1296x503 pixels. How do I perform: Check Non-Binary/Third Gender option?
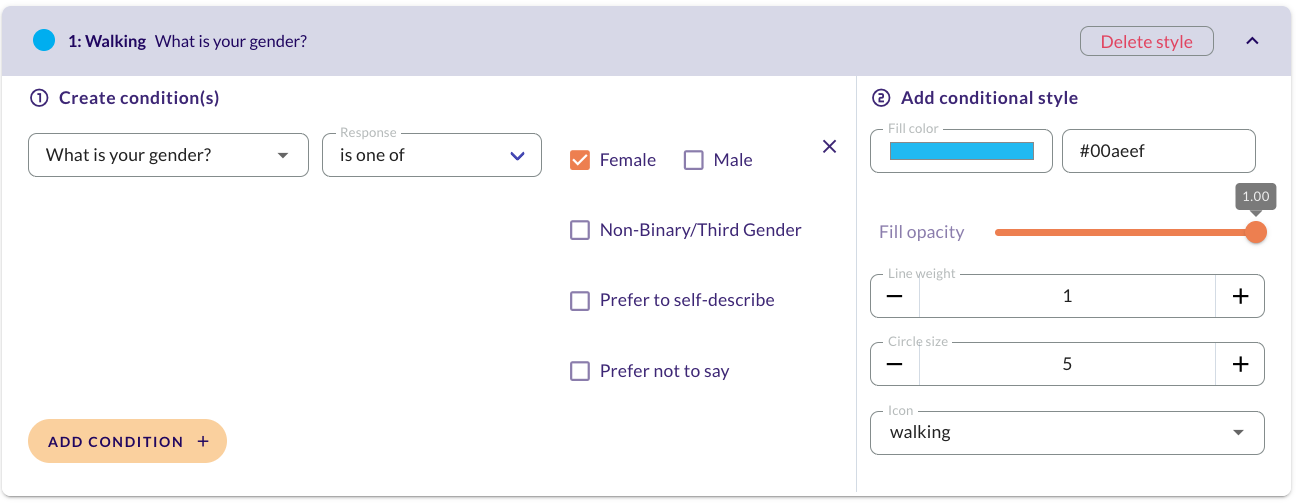click(x=580, y=230)
